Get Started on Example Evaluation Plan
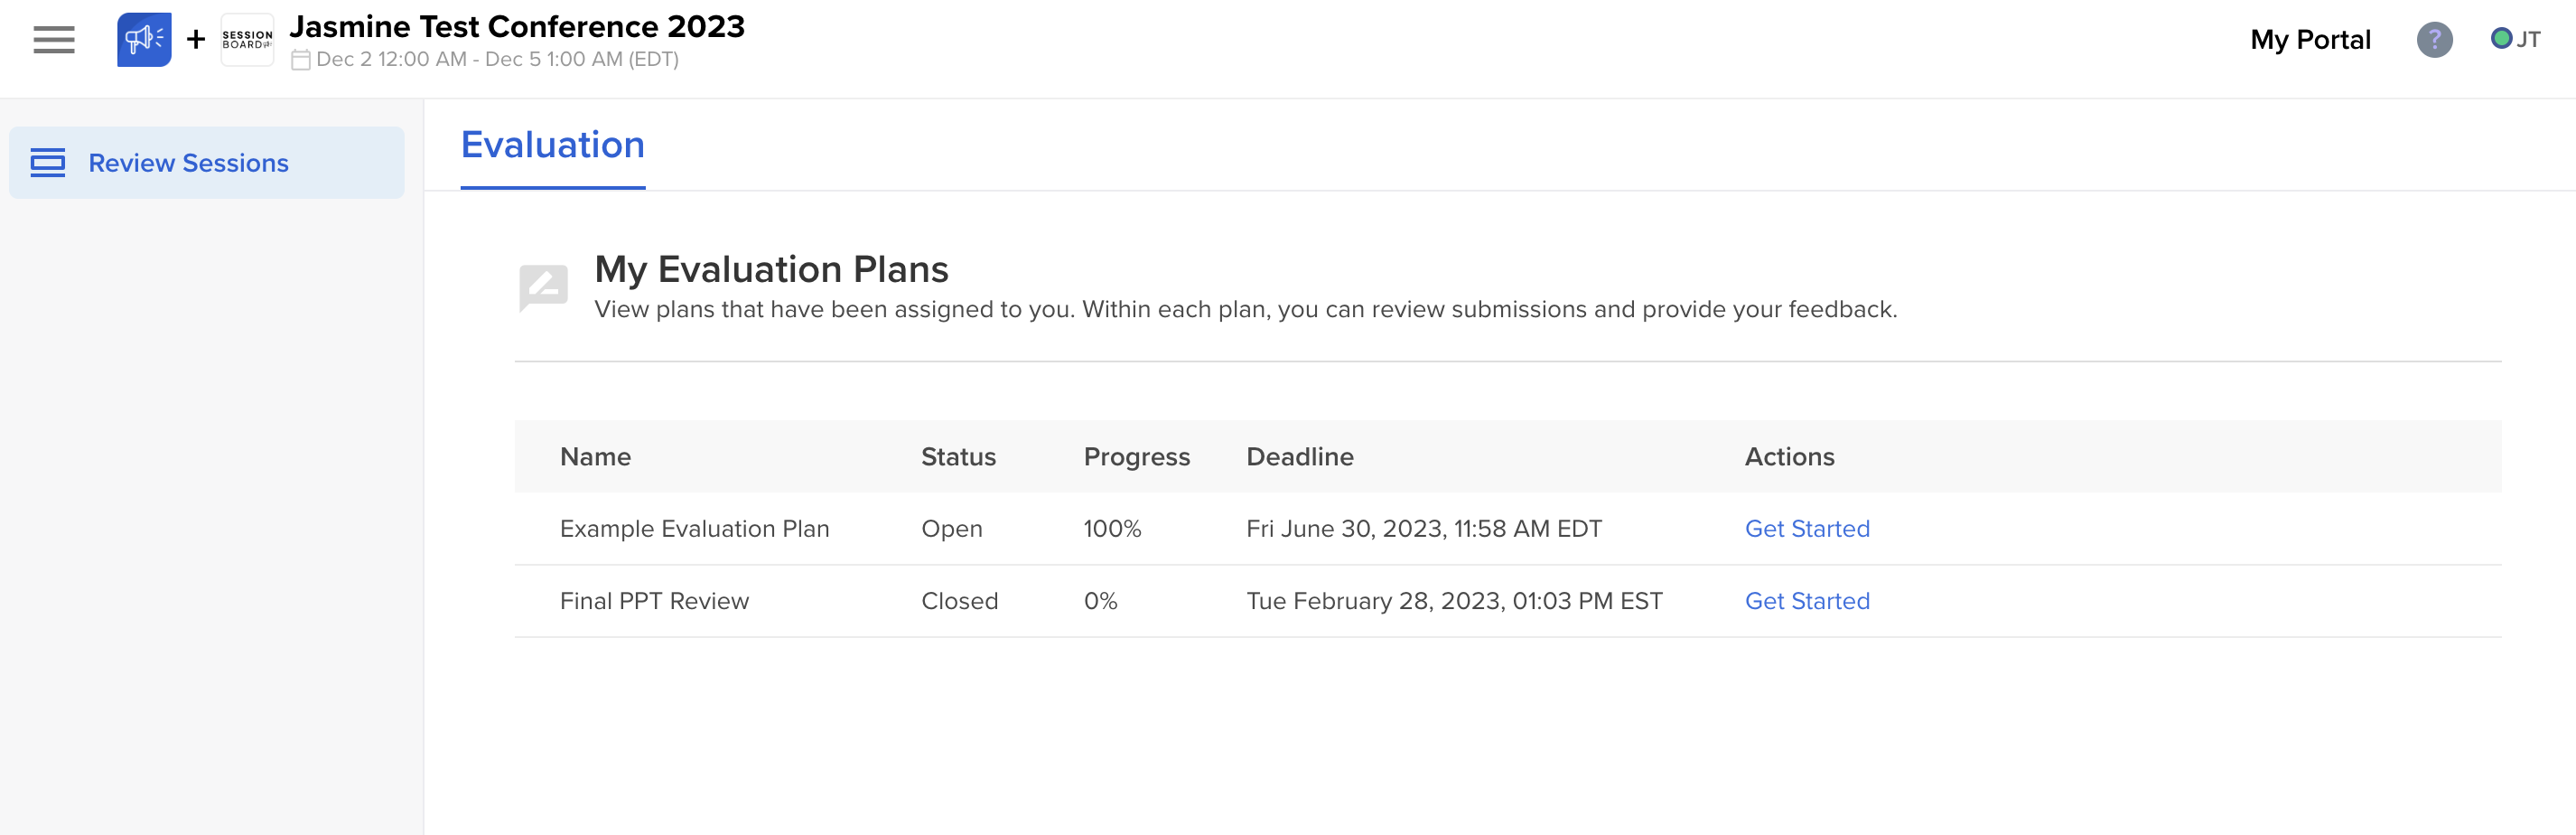2576x835 pixels. 1807,528
